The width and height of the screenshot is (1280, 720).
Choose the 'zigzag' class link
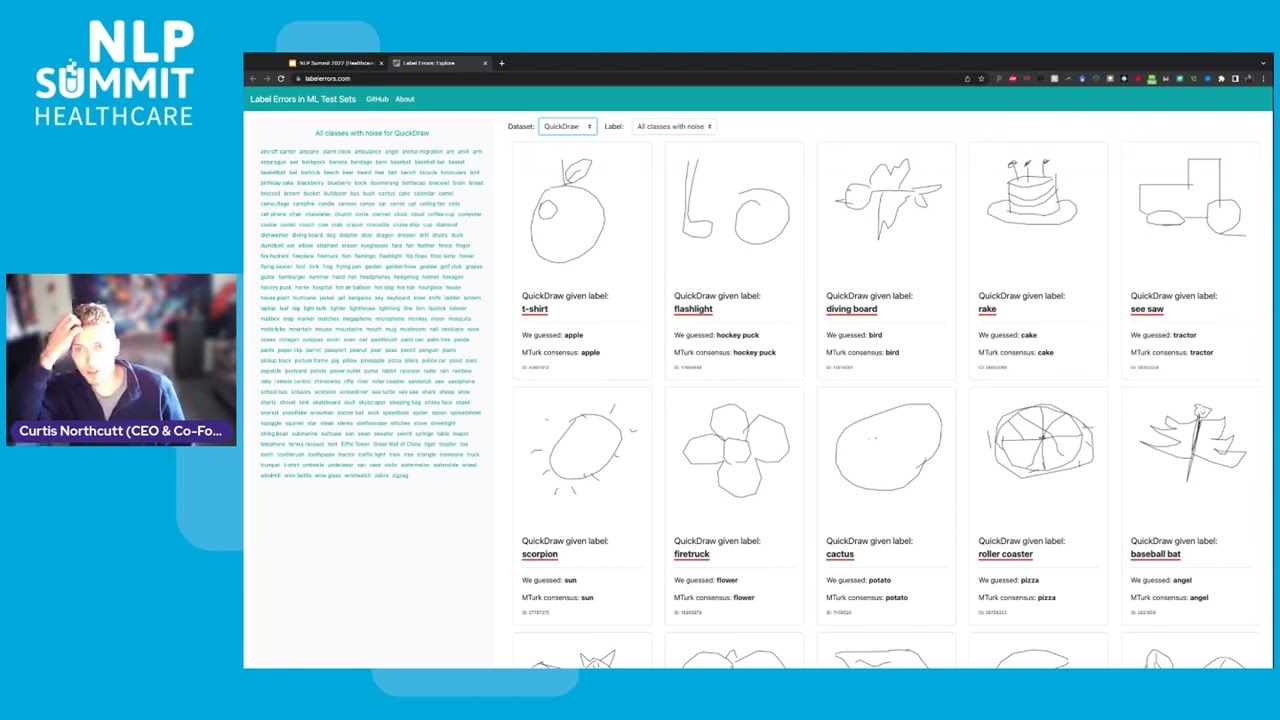tap(400, 476)
